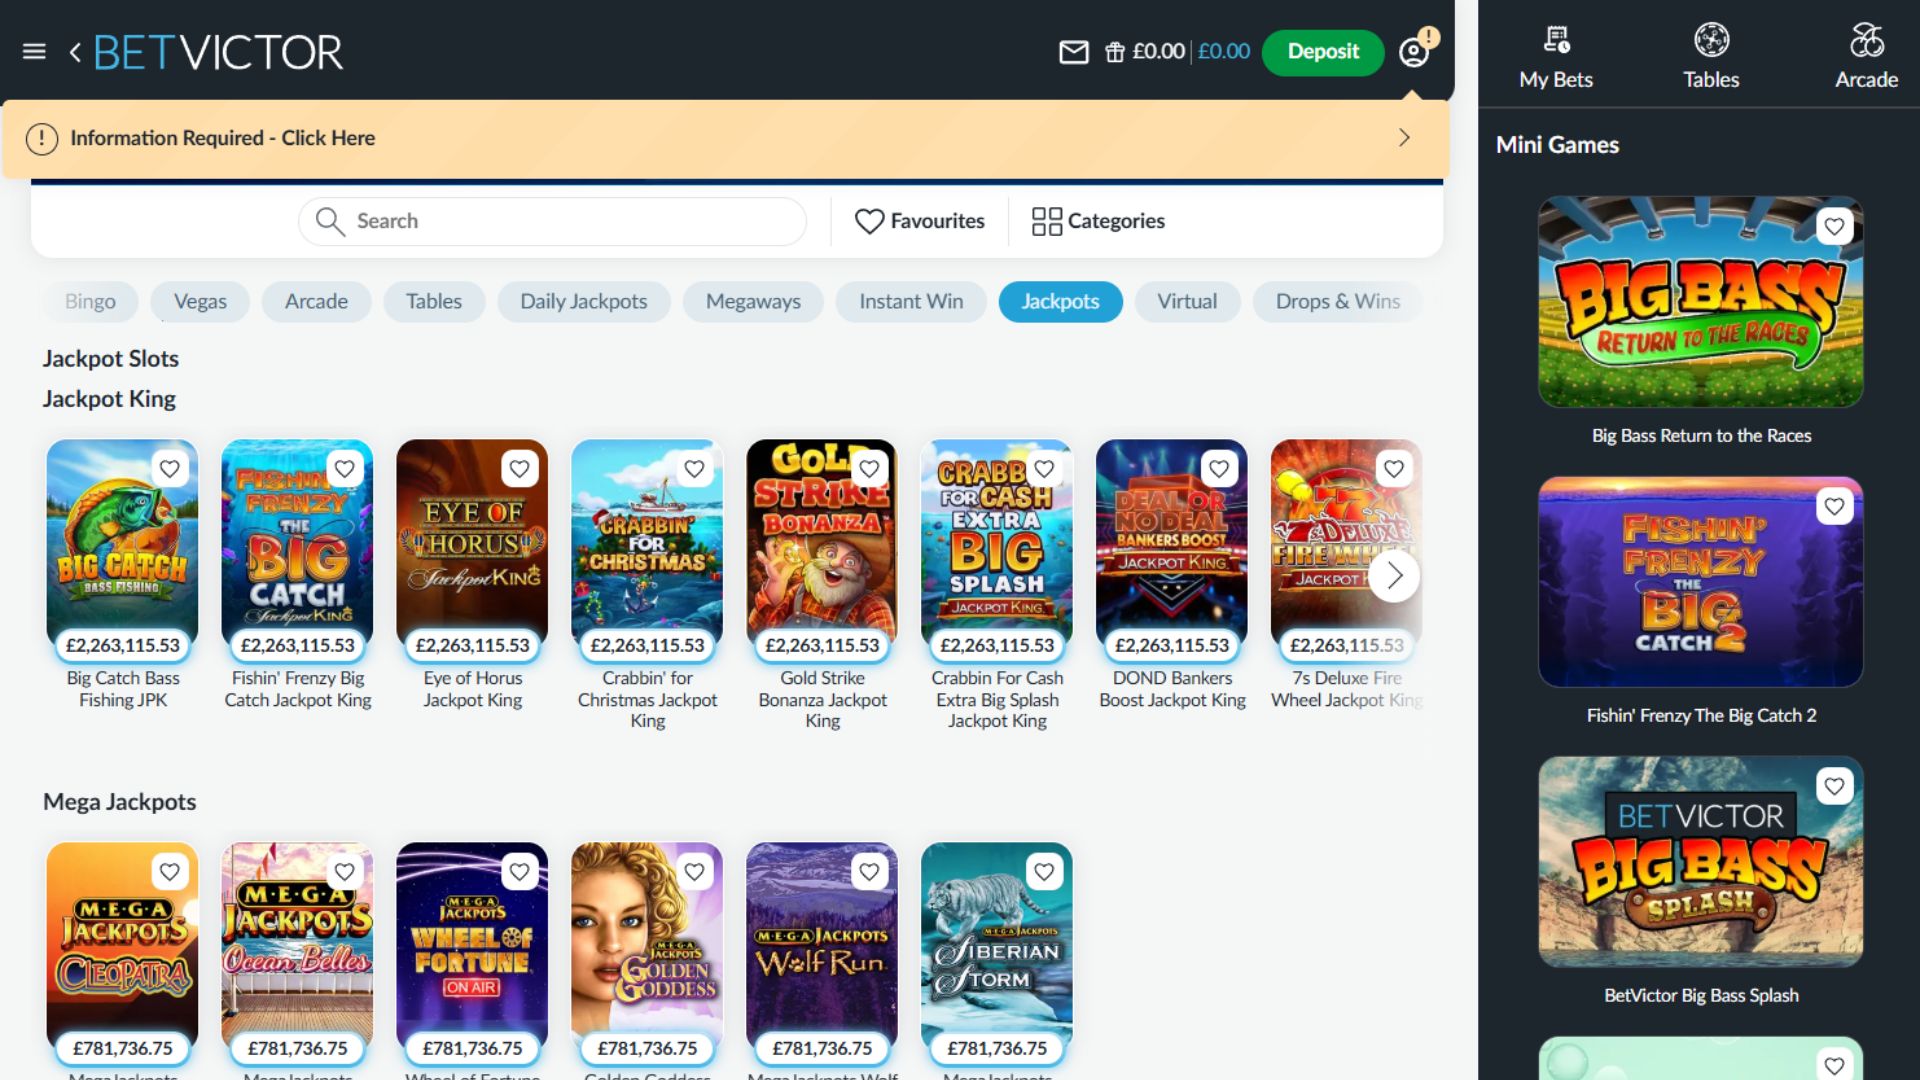
Task: Click the BetVictor logo
Action: [x=218, y=52]
